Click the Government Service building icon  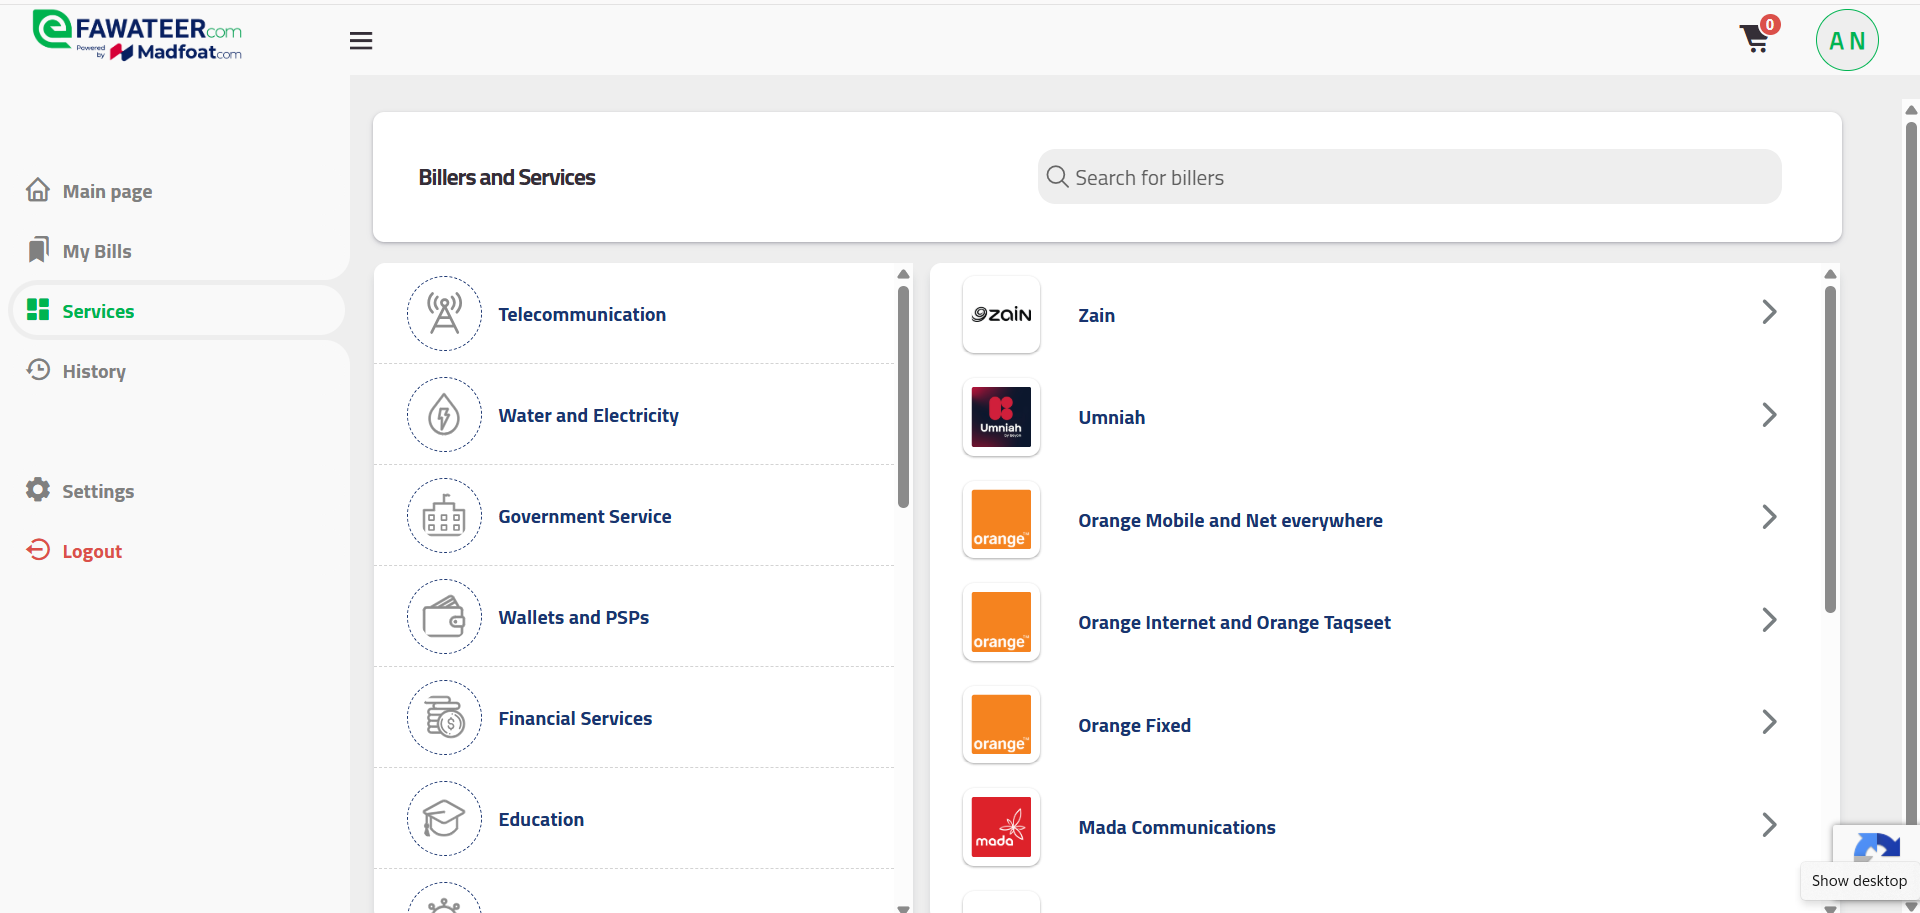coord(444,516)
